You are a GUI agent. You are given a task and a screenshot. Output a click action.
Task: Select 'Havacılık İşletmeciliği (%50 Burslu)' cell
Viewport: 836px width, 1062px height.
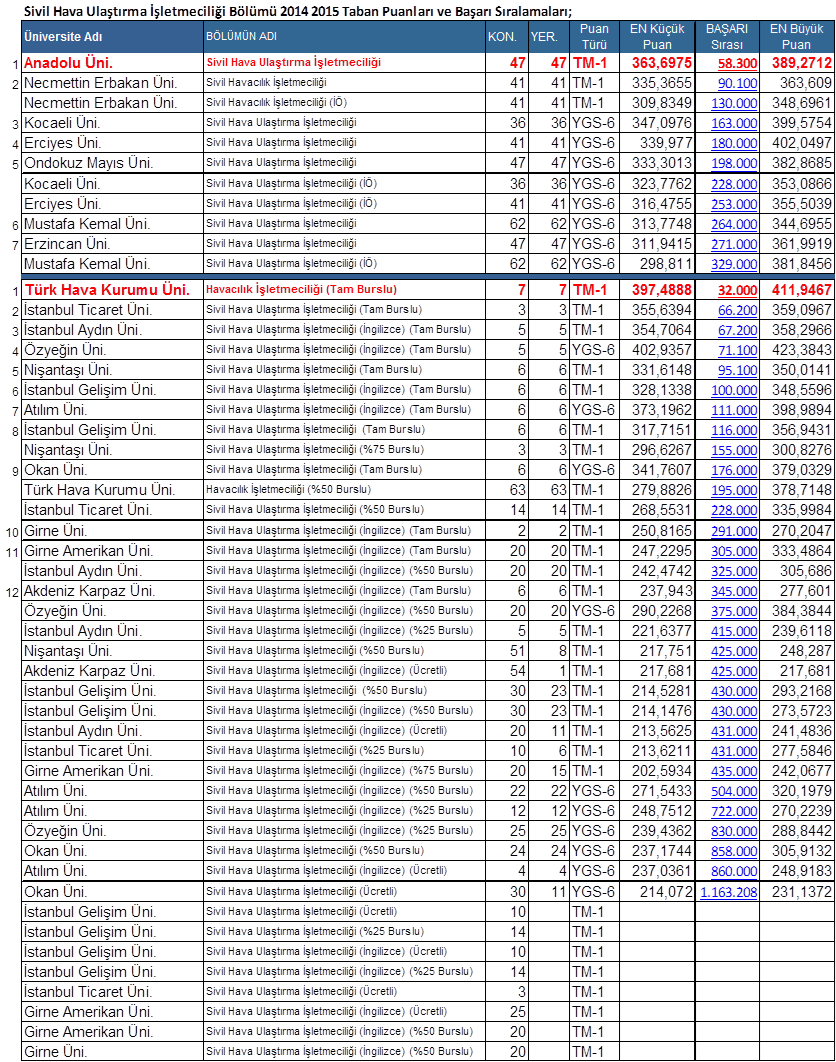(x=344, y=490)
